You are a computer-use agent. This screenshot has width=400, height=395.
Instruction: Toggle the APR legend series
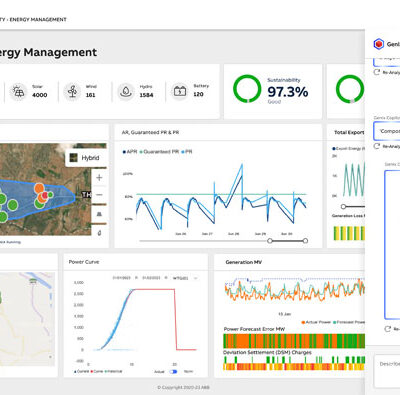[x=130, y=152]
